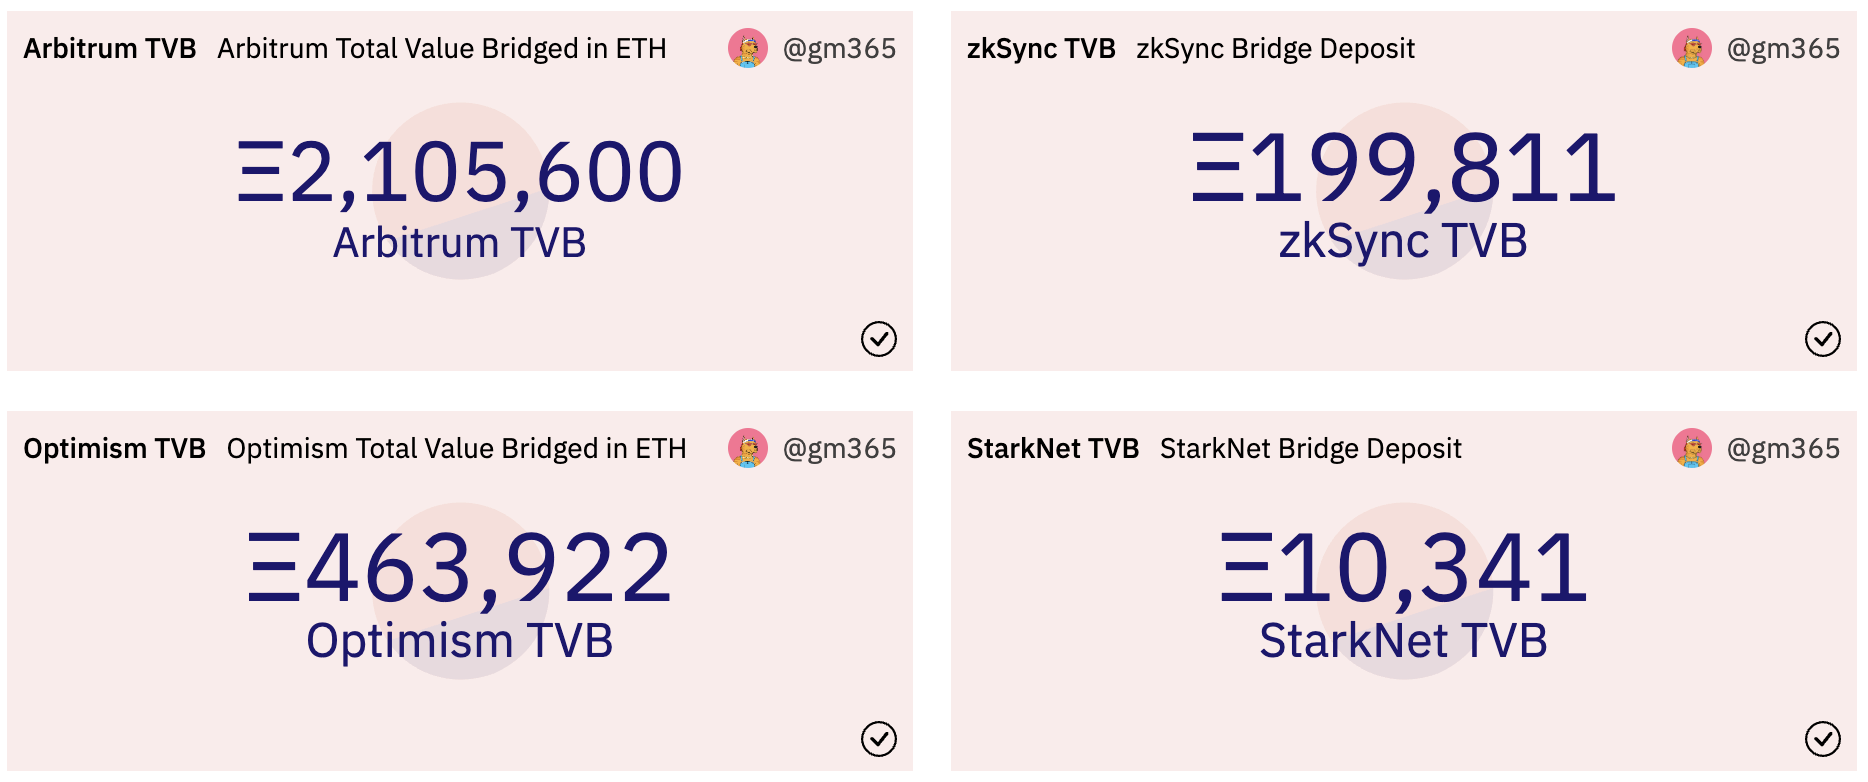
Task: Open the @gm365 profile from Optimism card
Action: [x=839, y=449]
